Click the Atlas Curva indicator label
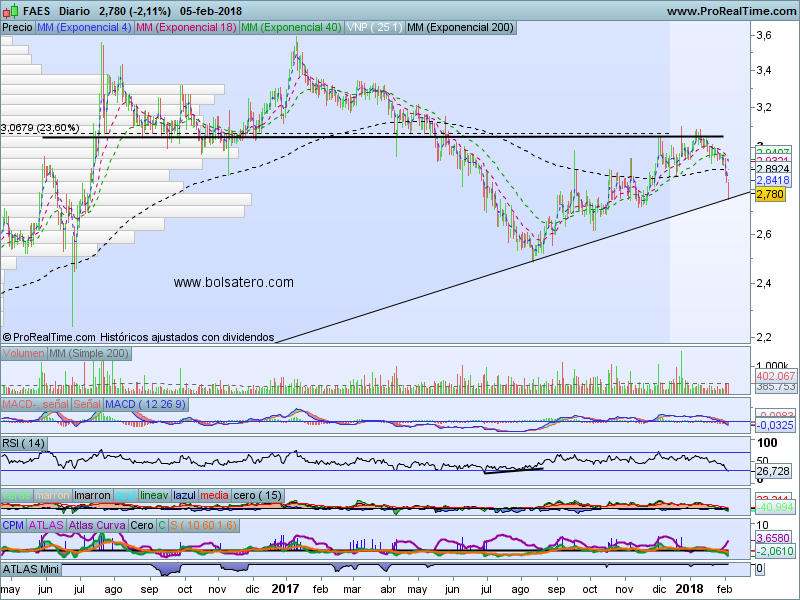Viewport: 800px width, 600px height. pyautogui.click(x=99, y=524)
